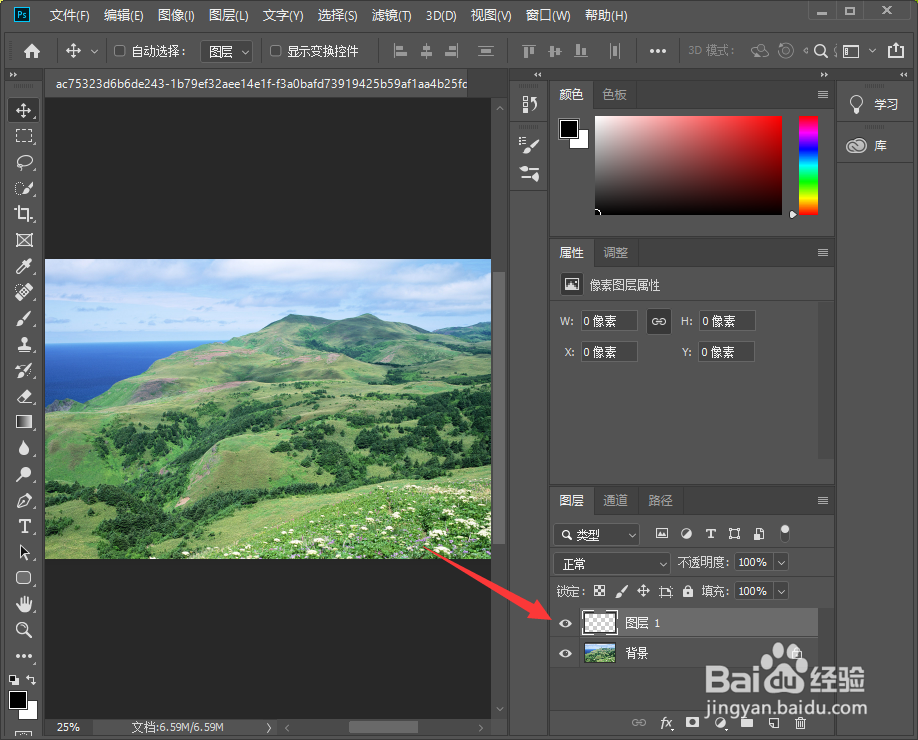Select the History Brush tool
Image resolution: width=918 pixels, height=740 pixels.
pyautogui.click(x=23, y=370)
